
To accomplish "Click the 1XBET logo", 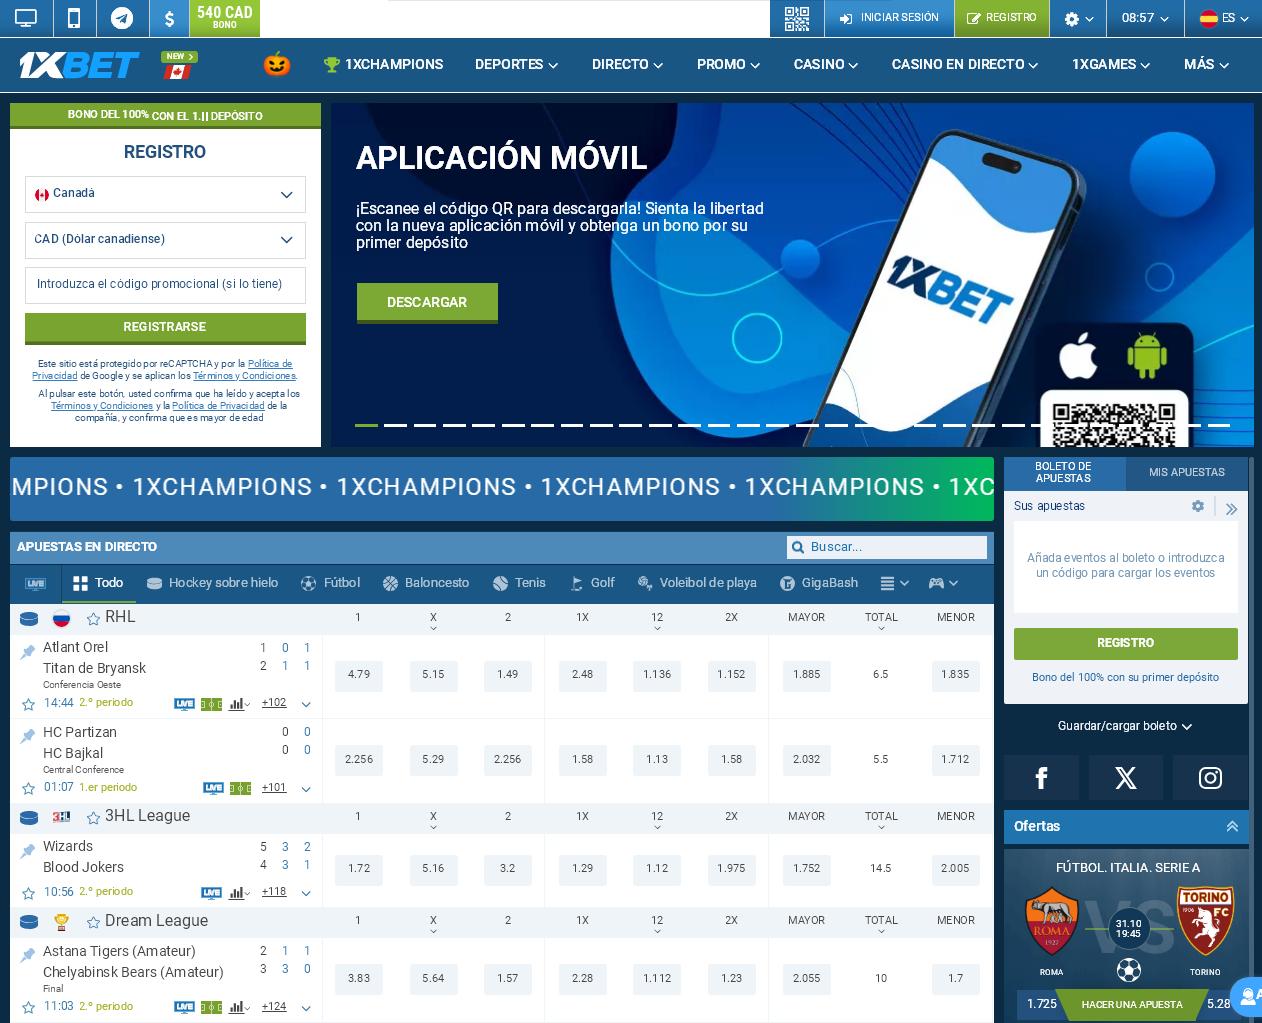I will click(x=79, y=65).
